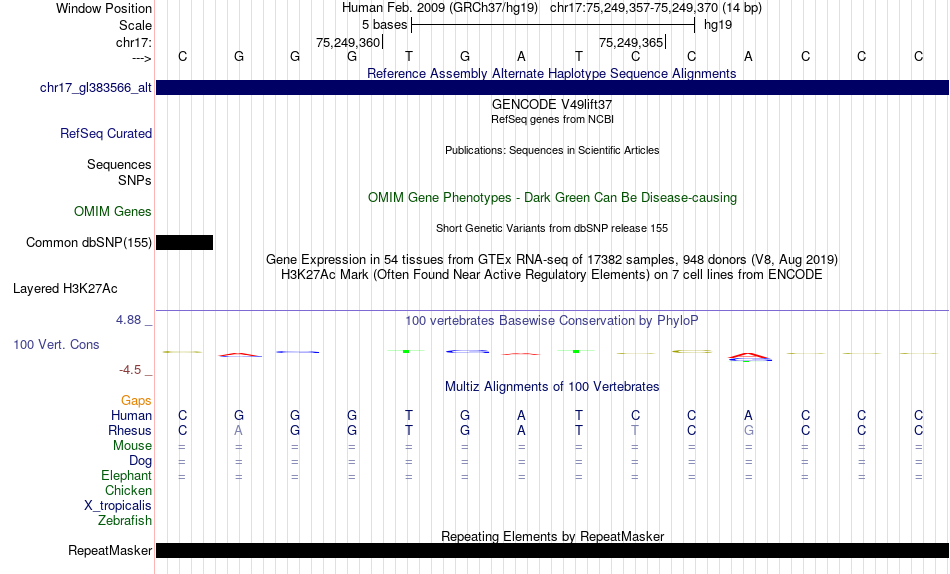
Task: Click the RepeatMasker track label
Action: click(x=110, y=550)
